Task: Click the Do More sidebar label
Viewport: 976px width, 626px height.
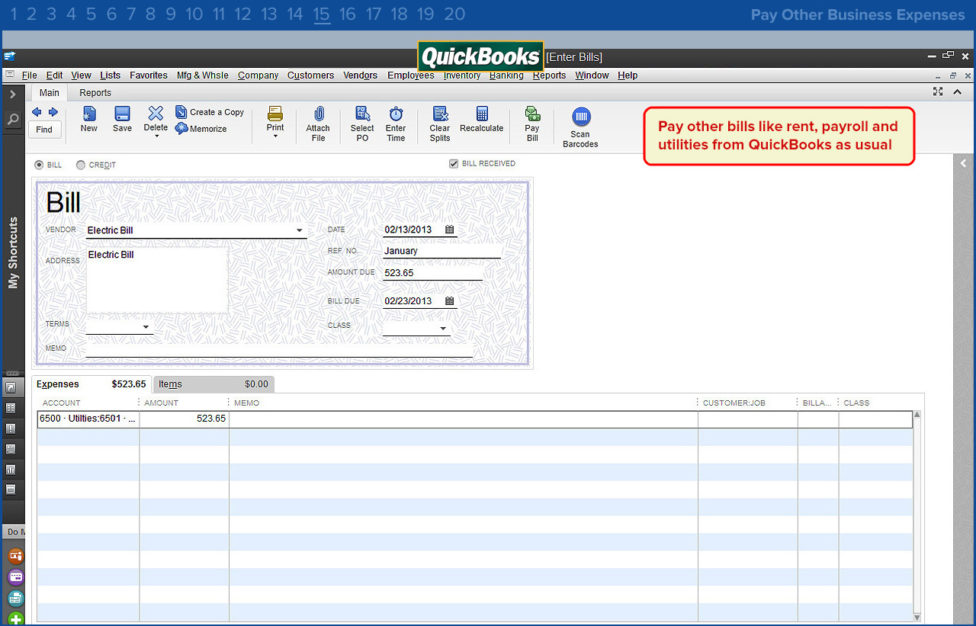Action: pyautogui.click(x=14, y=533)
